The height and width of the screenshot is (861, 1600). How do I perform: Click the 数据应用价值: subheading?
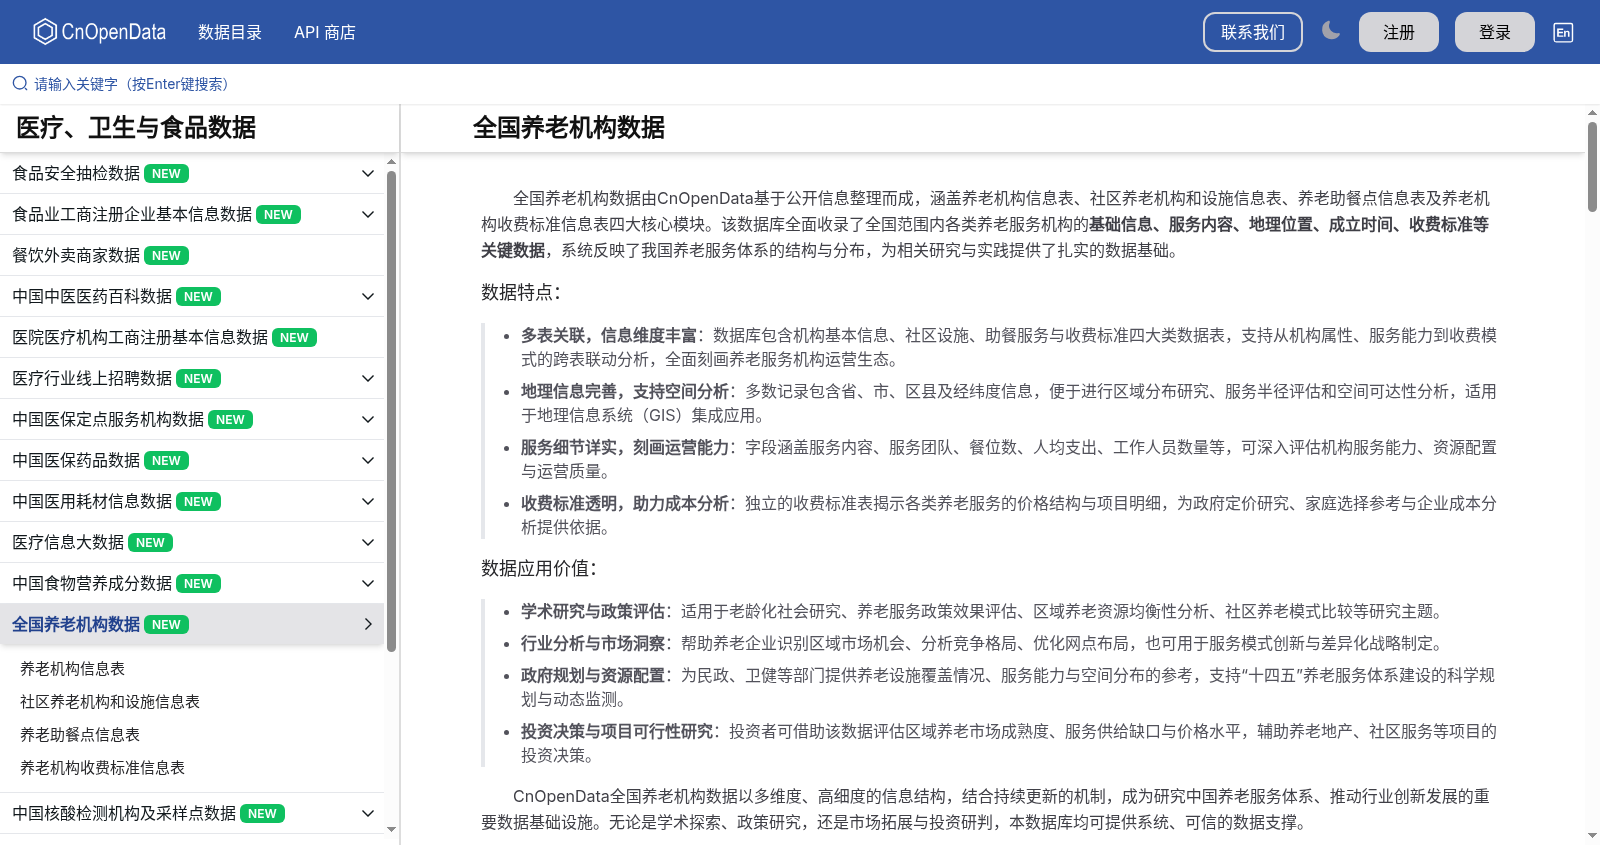coord(539,568)
